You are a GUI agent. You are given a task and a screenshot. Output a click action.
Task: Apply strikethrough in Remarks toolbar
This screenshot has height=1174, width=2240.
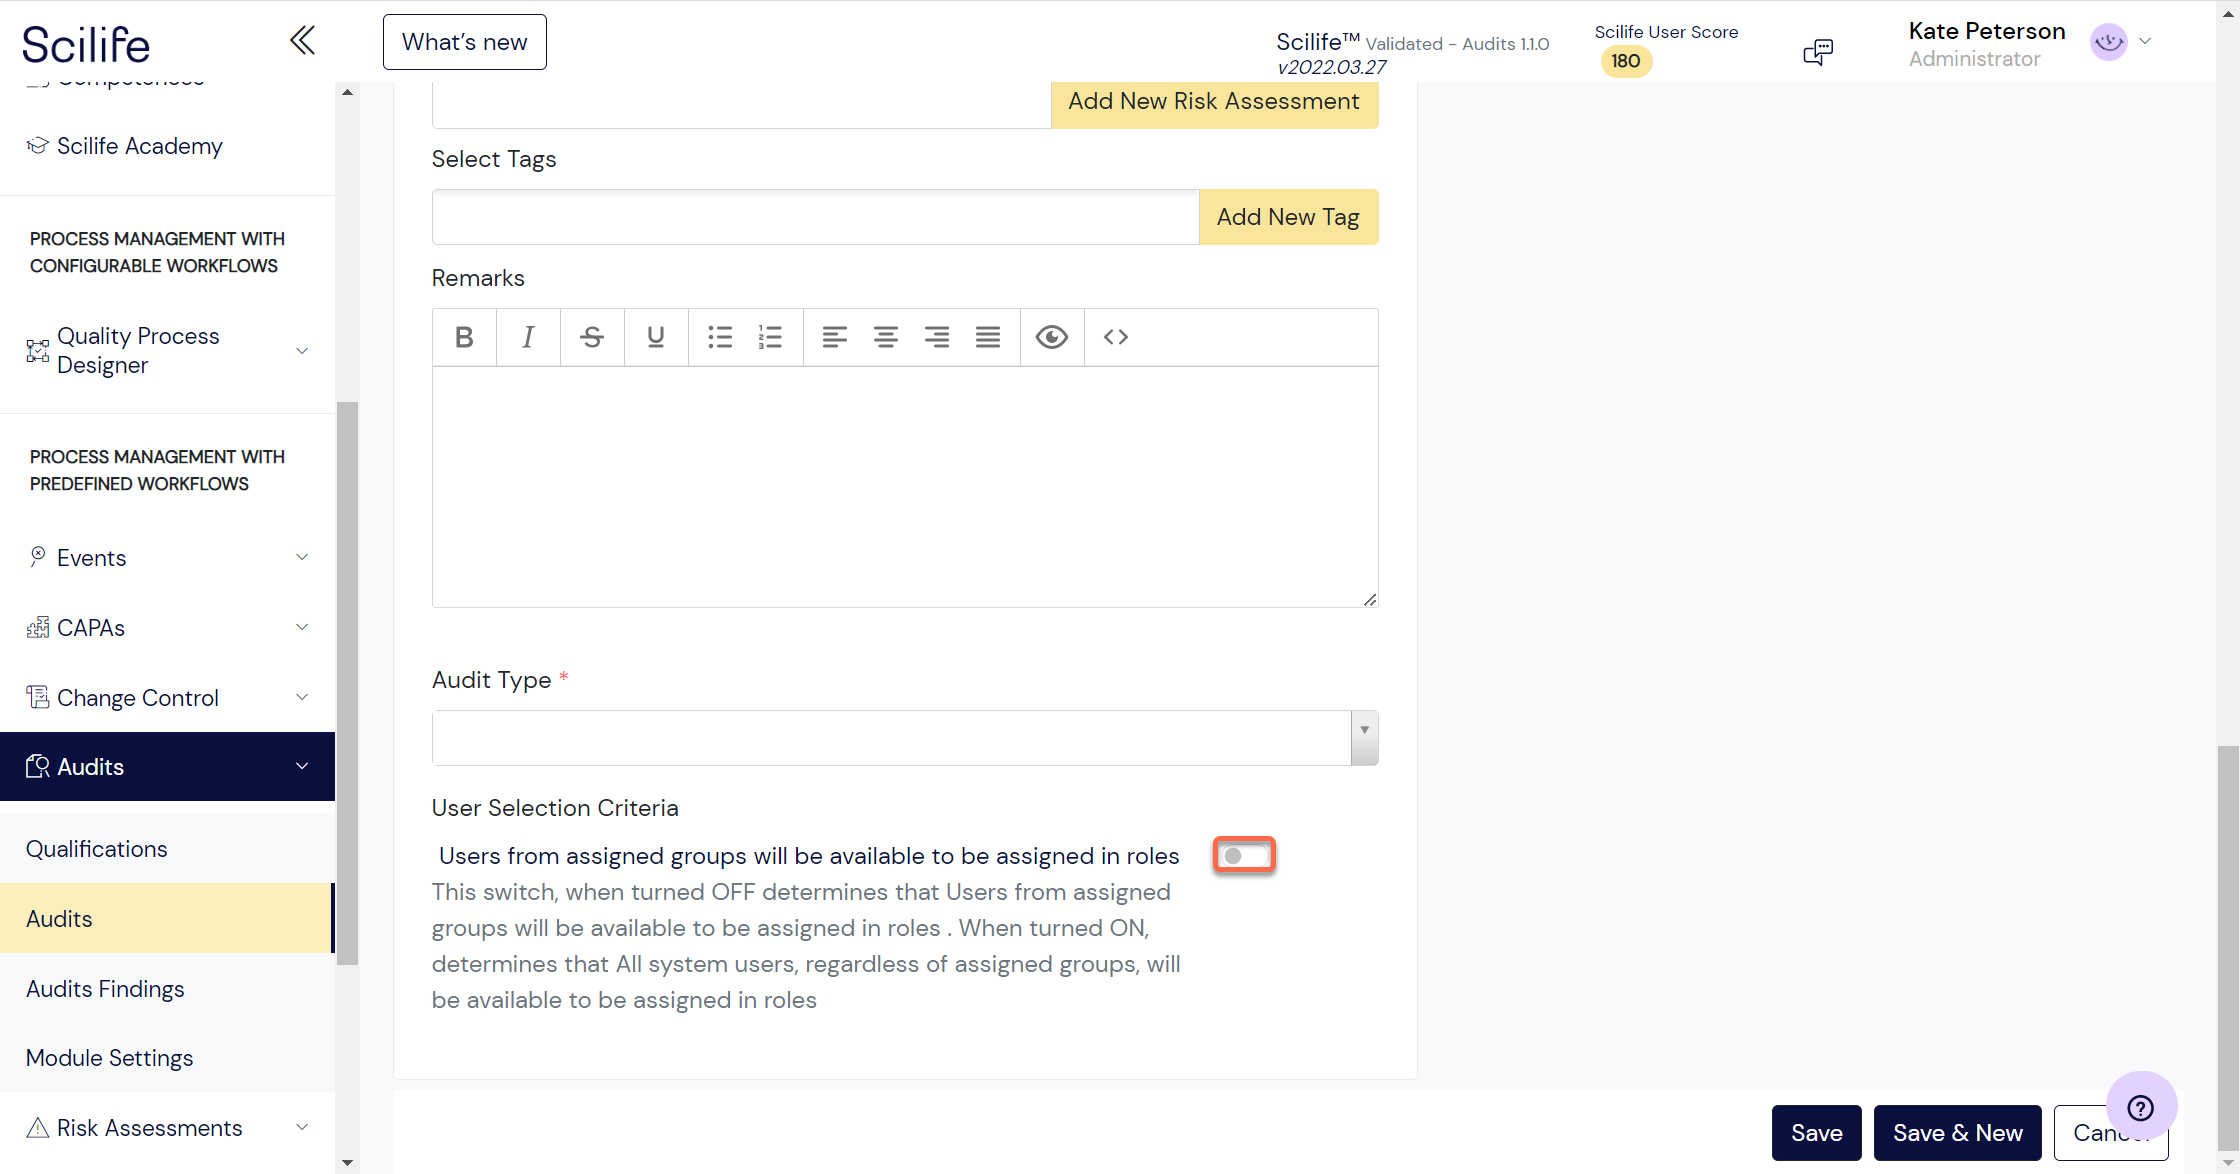tap(592, 337)
